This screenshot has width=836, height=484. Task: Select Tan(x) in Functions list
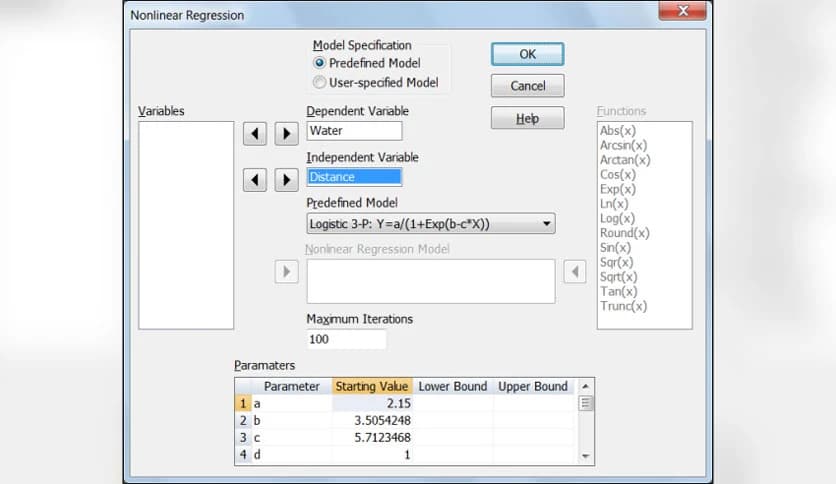tap(618, 292)
